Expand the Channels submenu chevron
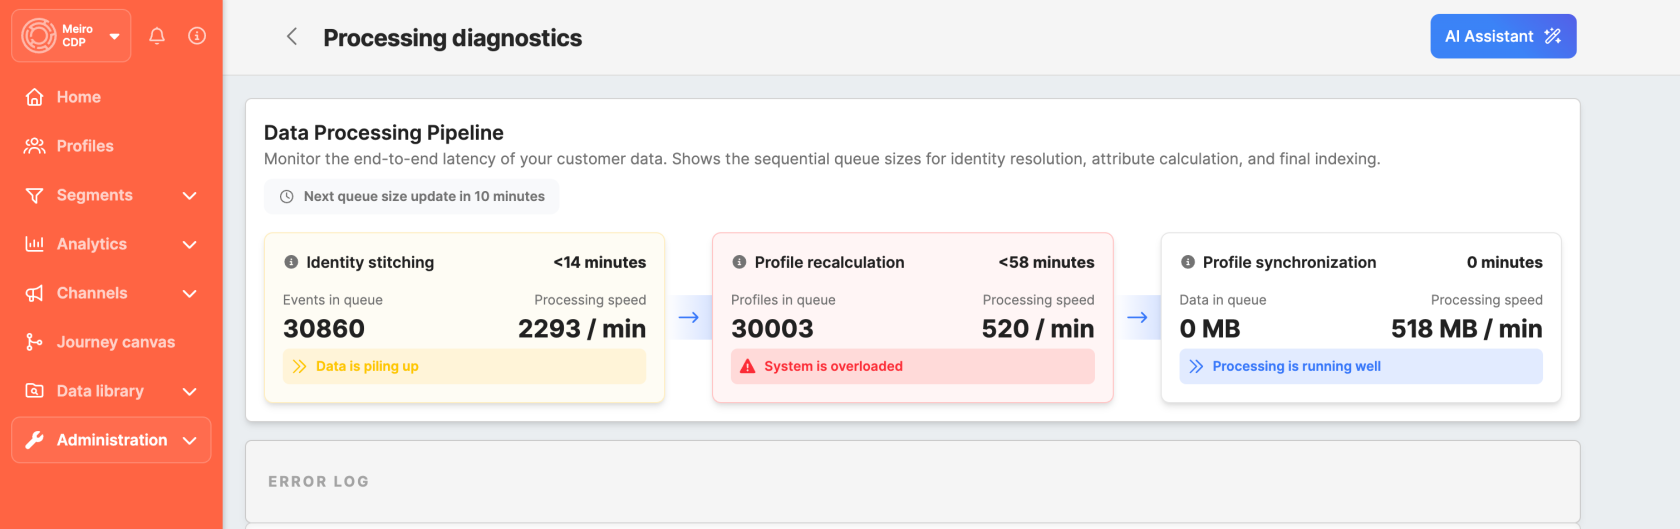 190,294
